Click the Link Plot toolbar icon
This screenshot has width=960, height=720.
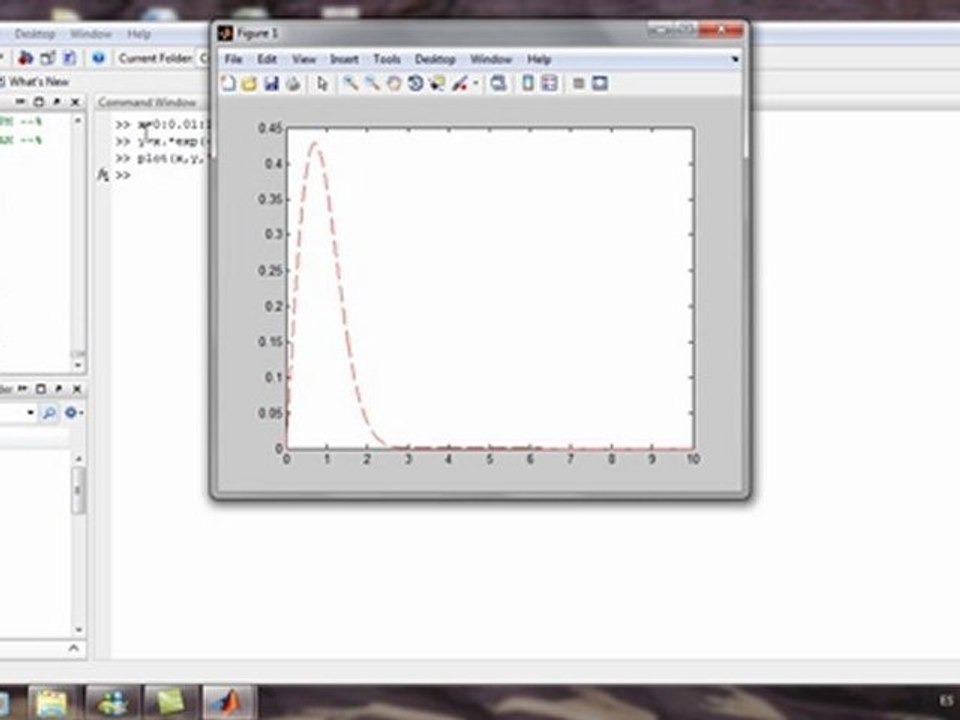(498, 83)
